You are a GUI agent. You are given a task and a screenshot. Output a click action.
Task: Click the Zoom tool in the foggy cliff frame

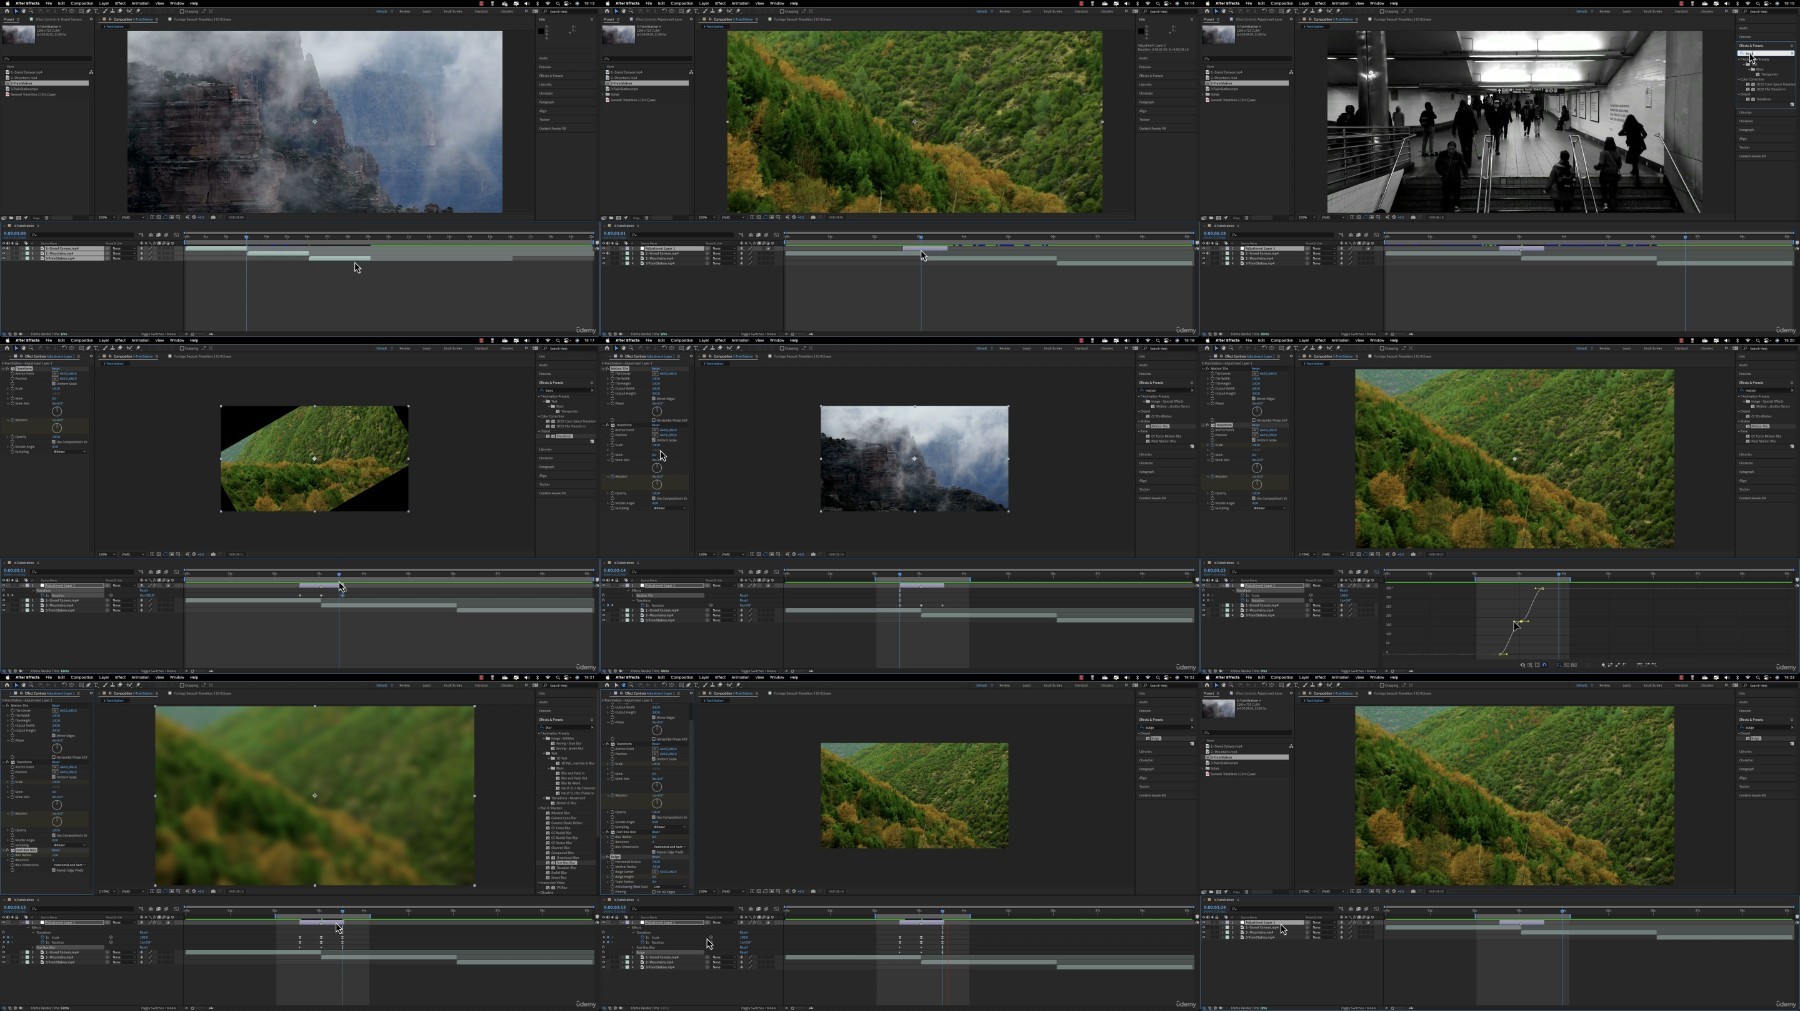click(31, 12)
